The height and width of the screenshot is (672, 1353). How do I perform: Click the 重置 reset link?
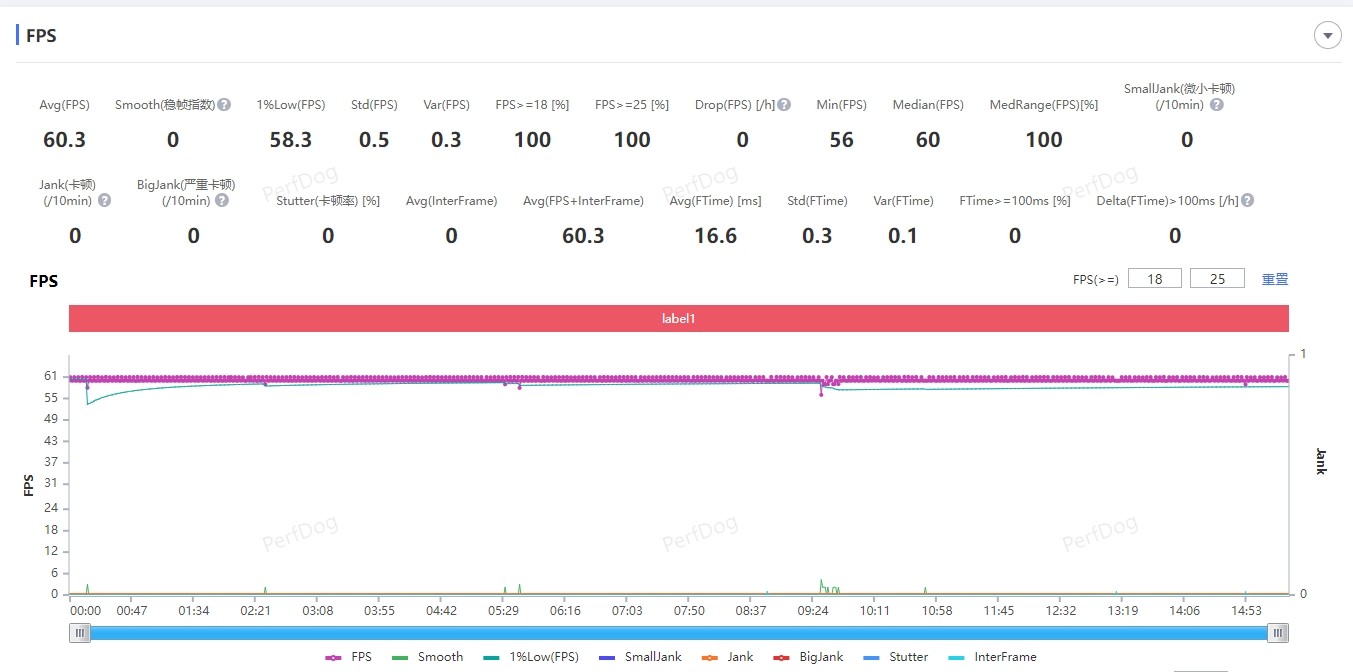pos(1274,279)
